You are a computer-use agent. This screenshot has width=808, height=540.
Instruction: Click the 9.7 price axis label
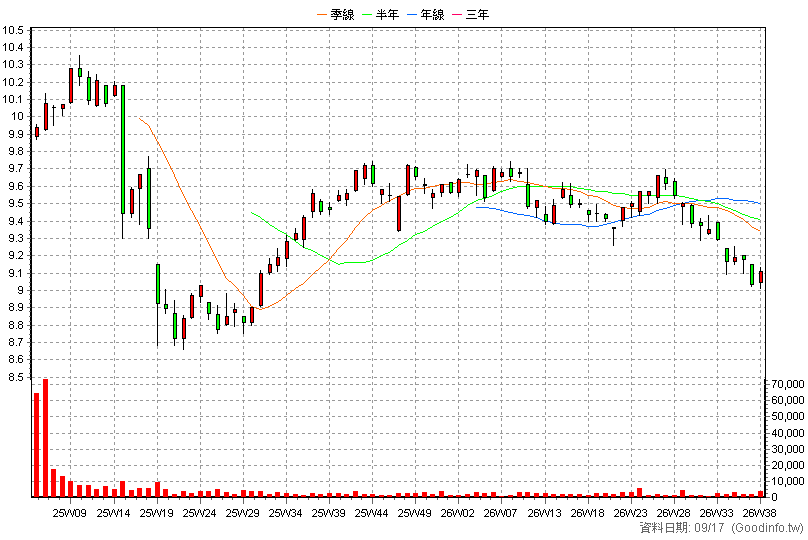(x=16, y=168)
